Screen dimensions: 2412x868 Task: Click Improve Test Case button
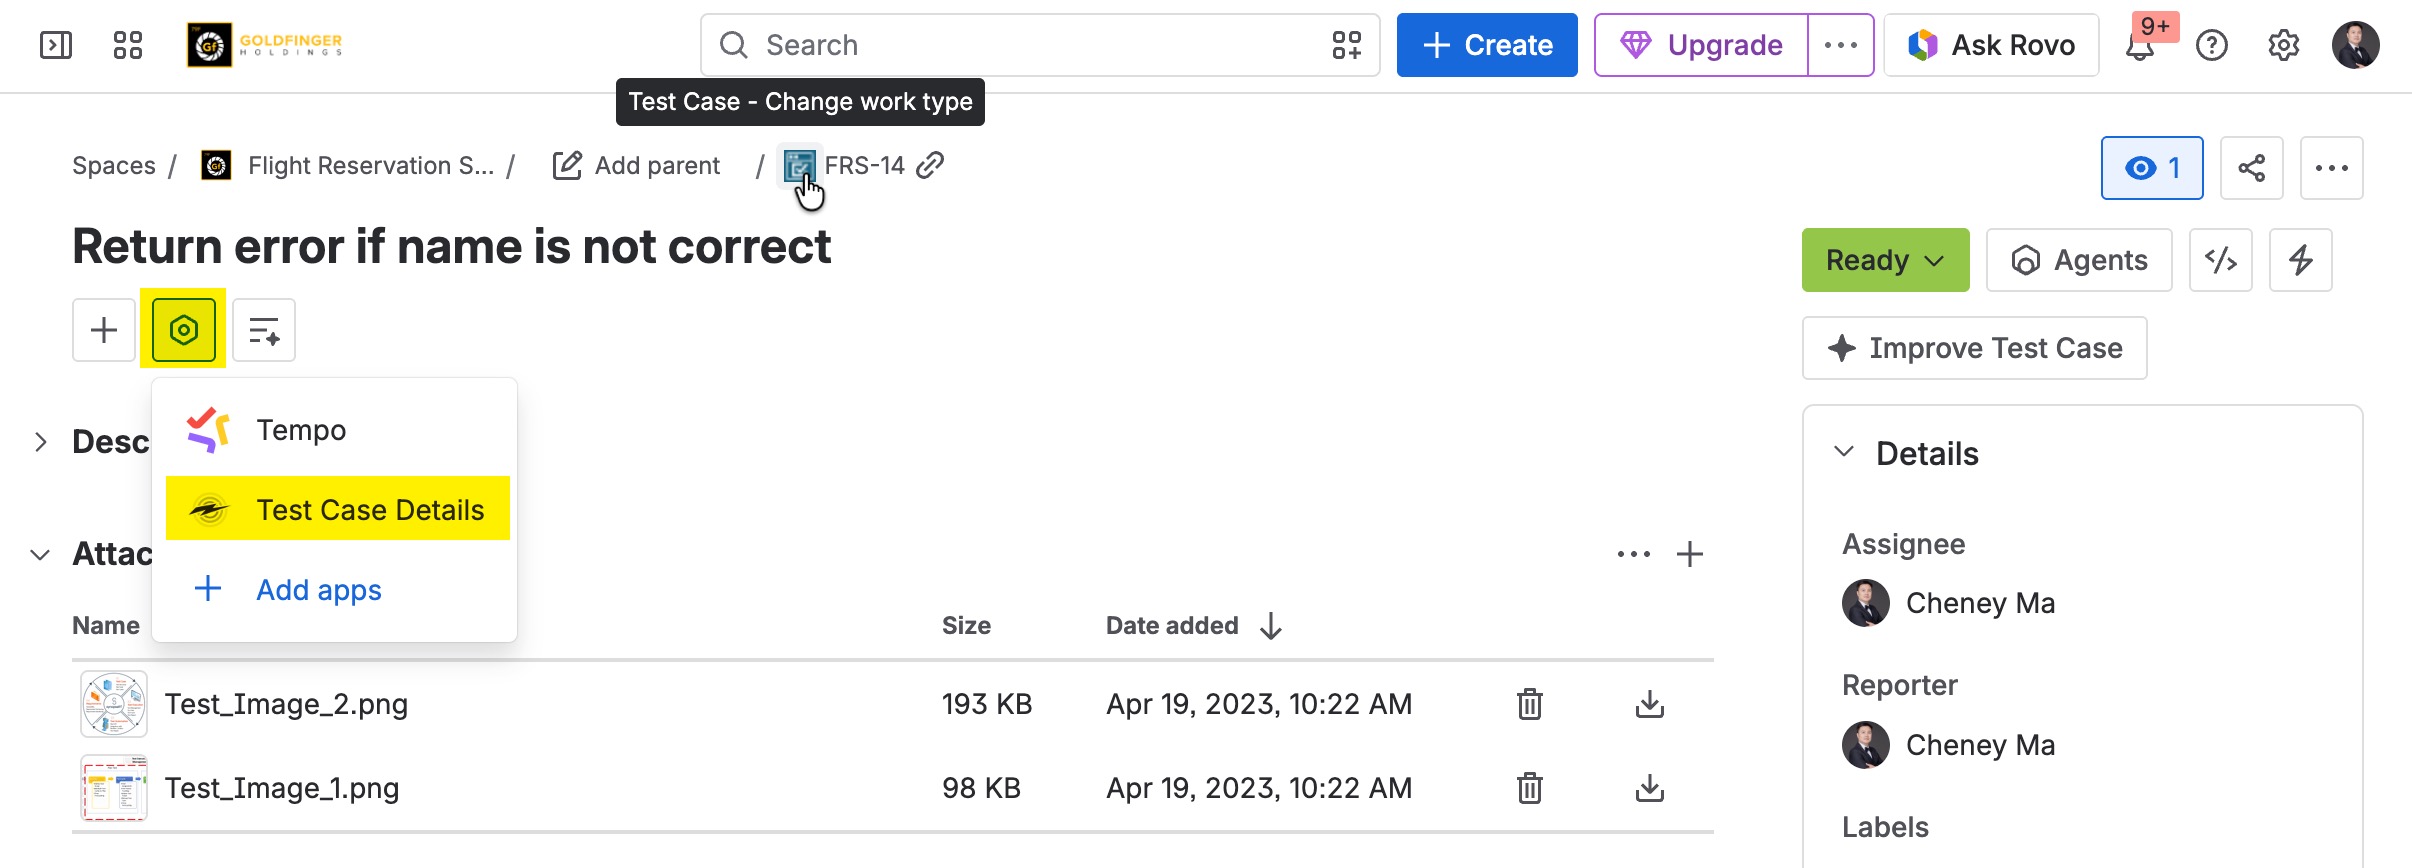1975,348
